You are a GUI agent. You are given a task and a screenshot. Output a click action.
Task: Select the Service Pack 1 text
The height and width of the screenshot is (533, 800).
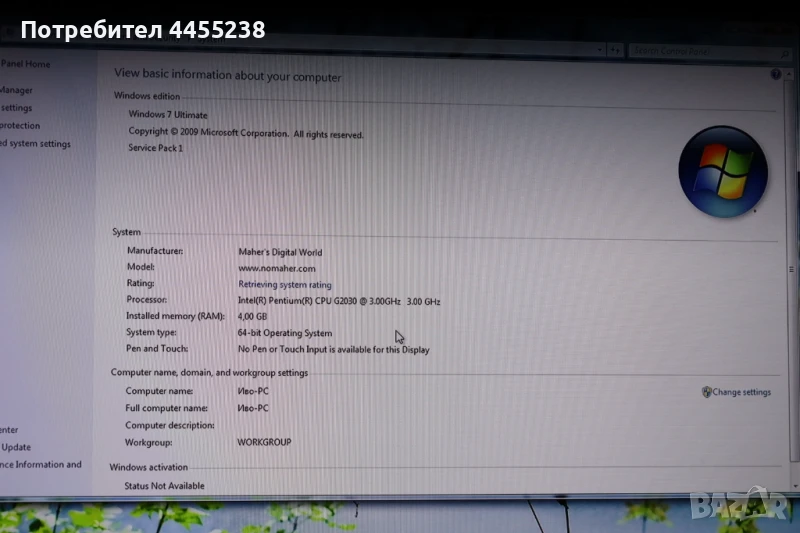tap(156, 148)
